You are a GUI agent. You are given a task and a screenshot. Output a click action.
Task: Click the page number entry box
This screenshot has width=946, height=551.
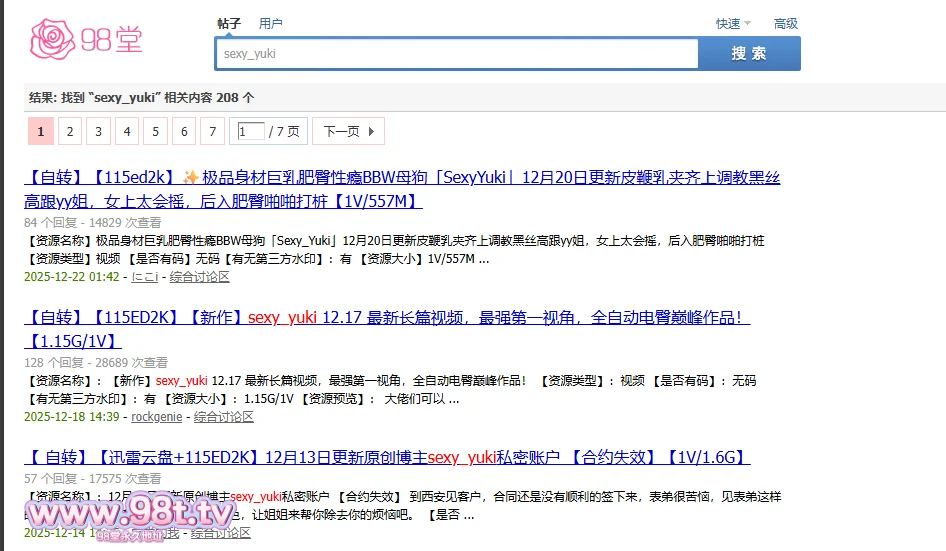pos(250,131)
